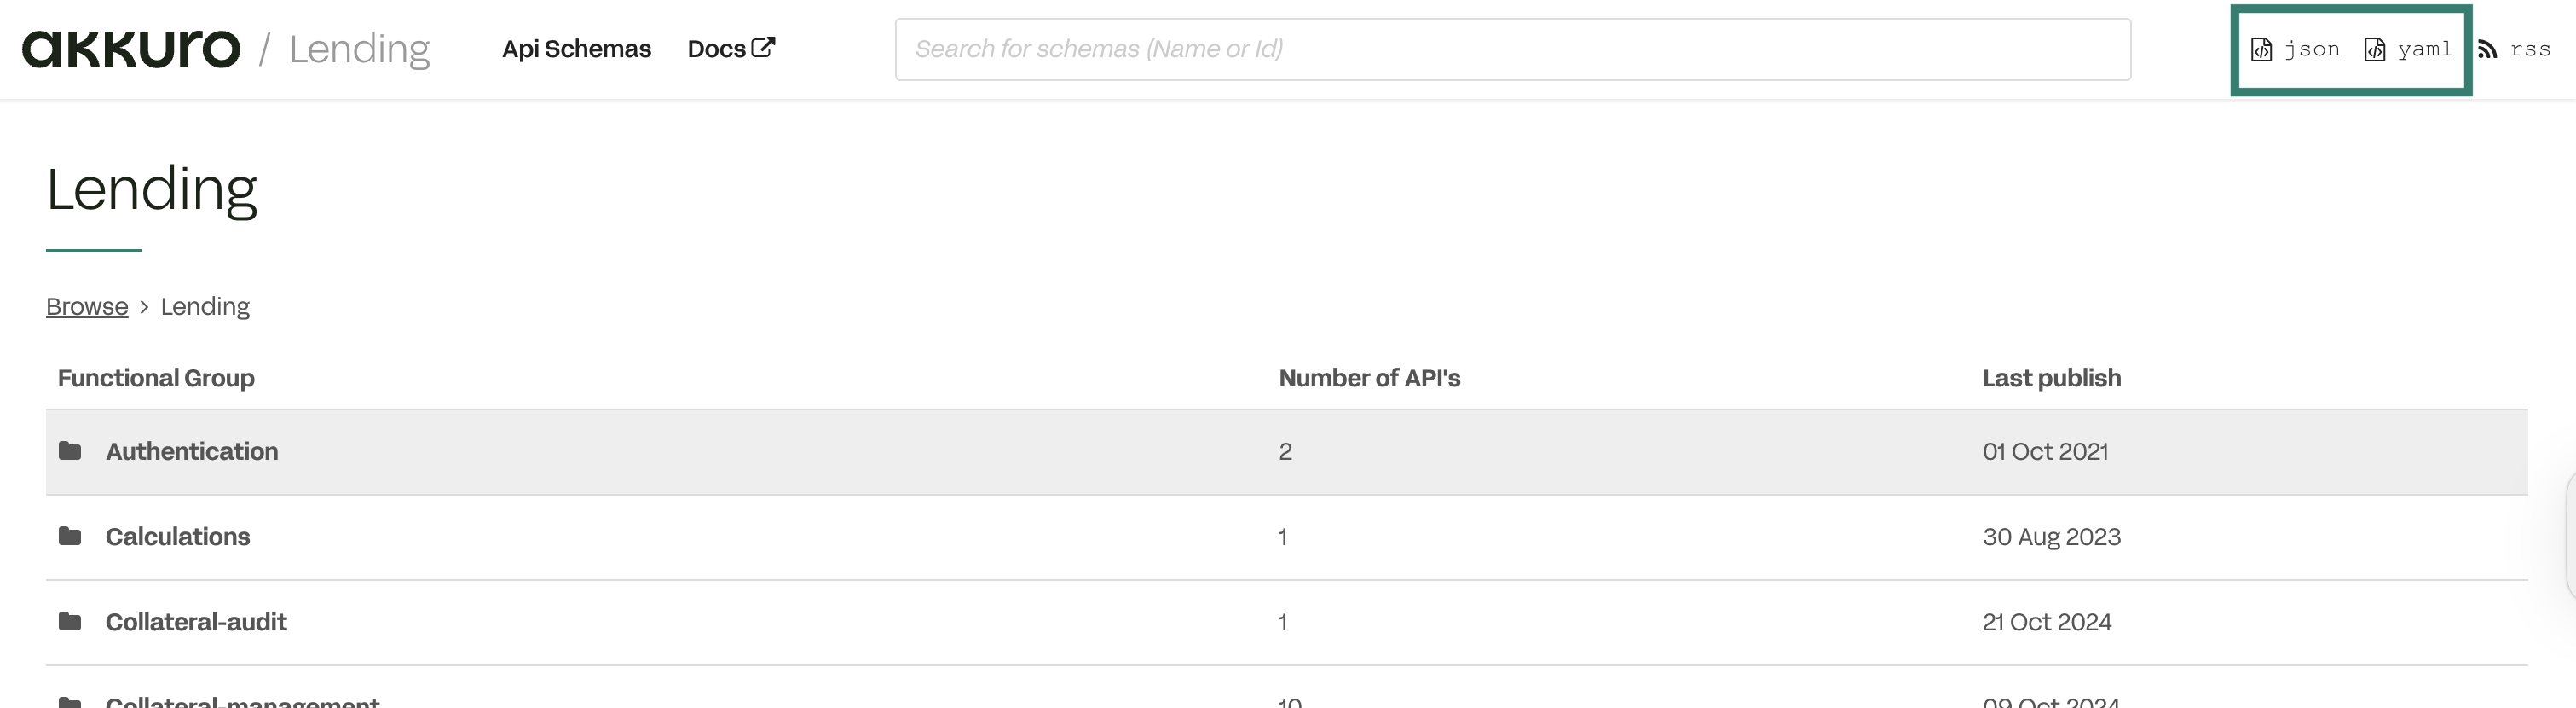Screen dimensions: 2576x708
Task: Open the Docs menu item
Action: tap(717, 47)
